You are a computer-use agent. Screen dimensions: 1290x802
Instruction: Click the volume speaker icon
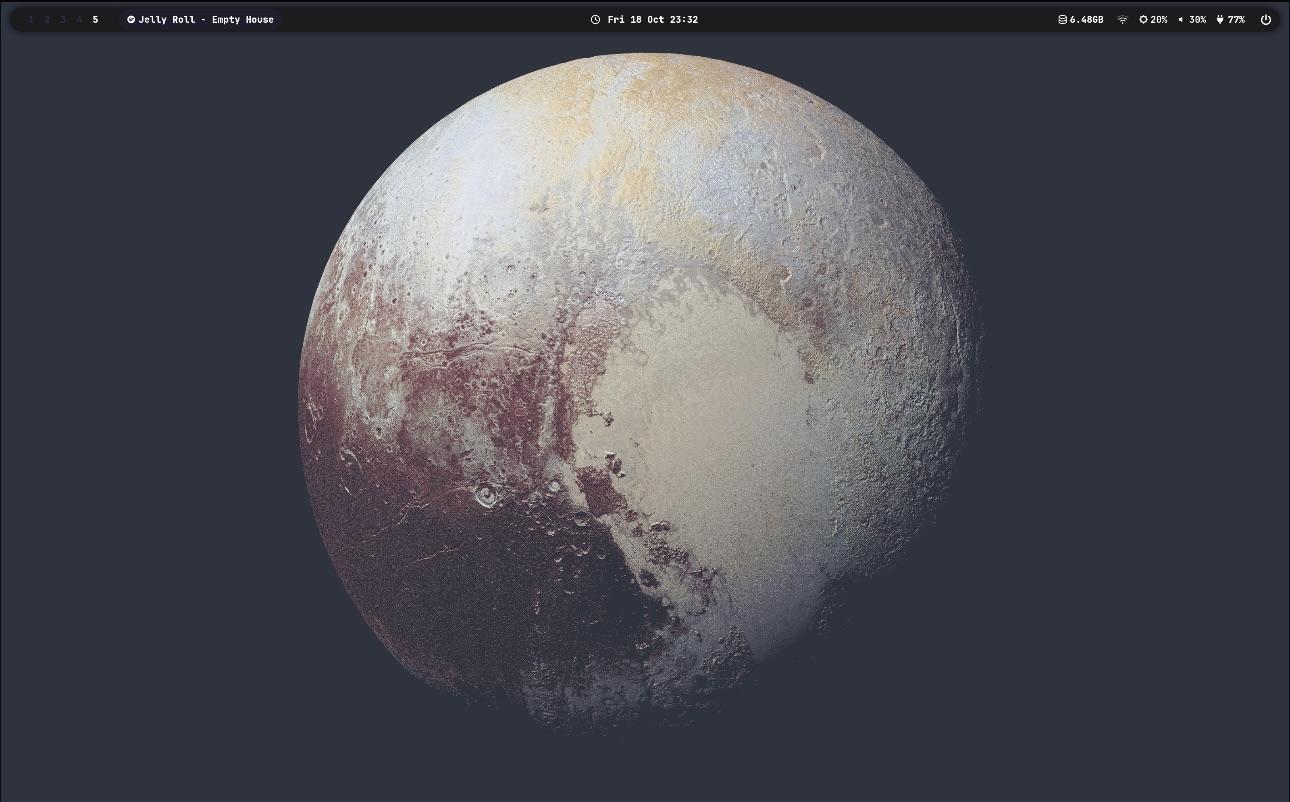pos(1181,19)
